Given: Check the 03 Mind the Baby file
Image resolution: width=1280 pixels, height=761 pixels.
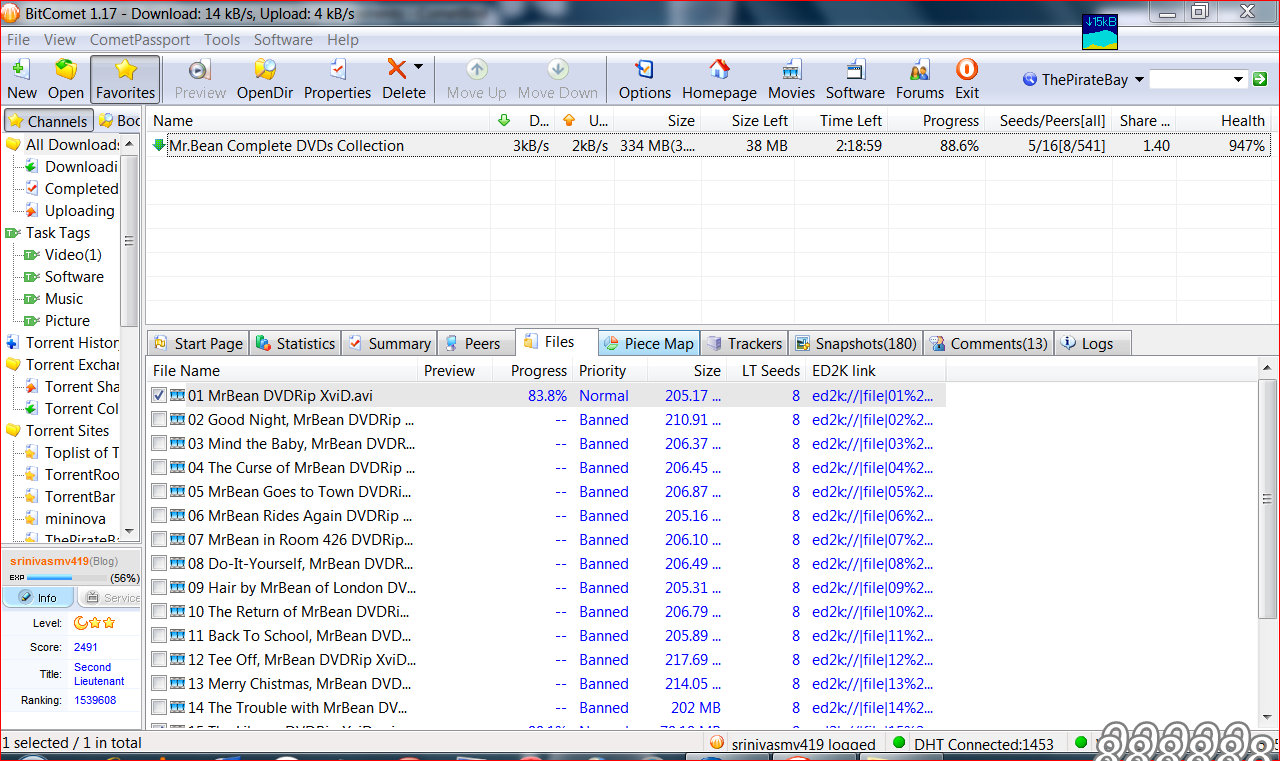Looking at the screenshot, I should (x=159, y=444).
